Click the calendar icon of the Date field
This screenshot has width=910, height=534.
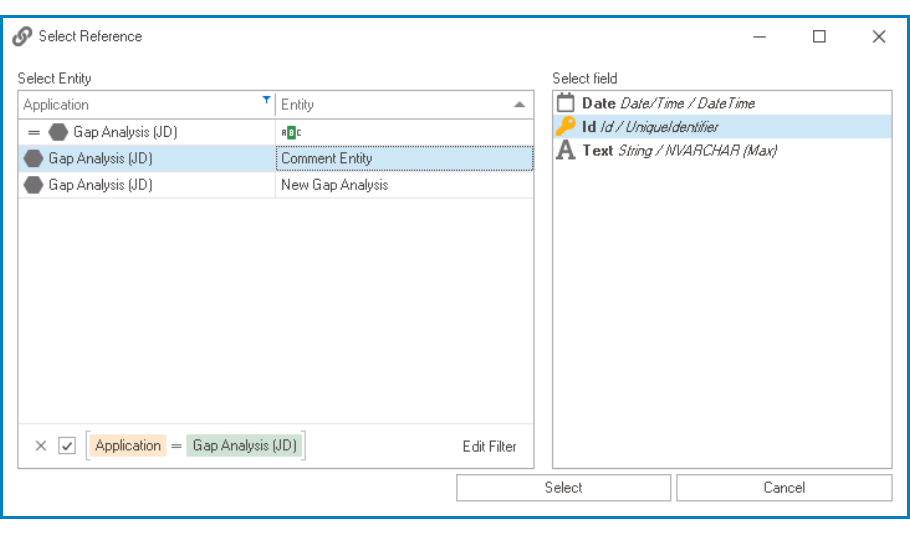click(x=566, y=103)
